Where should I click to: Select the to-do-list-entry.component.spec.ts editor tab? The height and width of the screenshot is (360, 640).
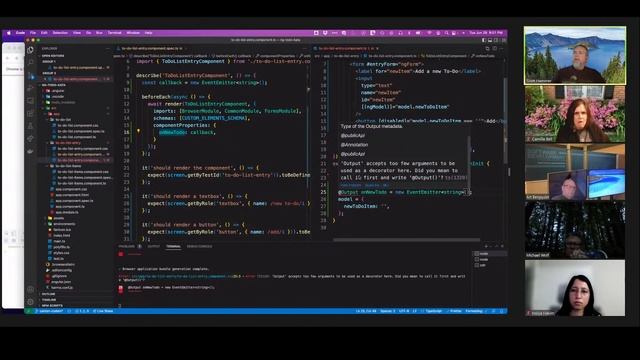click(x=152, y=48)
